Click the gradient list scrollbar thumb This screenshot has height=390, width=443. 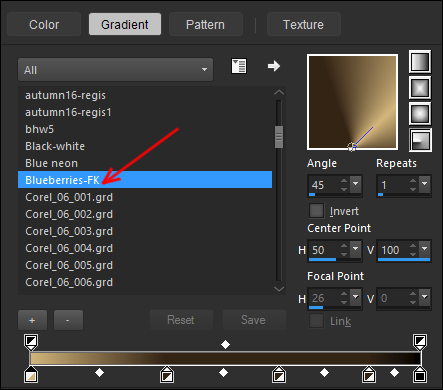pos(279,137)
